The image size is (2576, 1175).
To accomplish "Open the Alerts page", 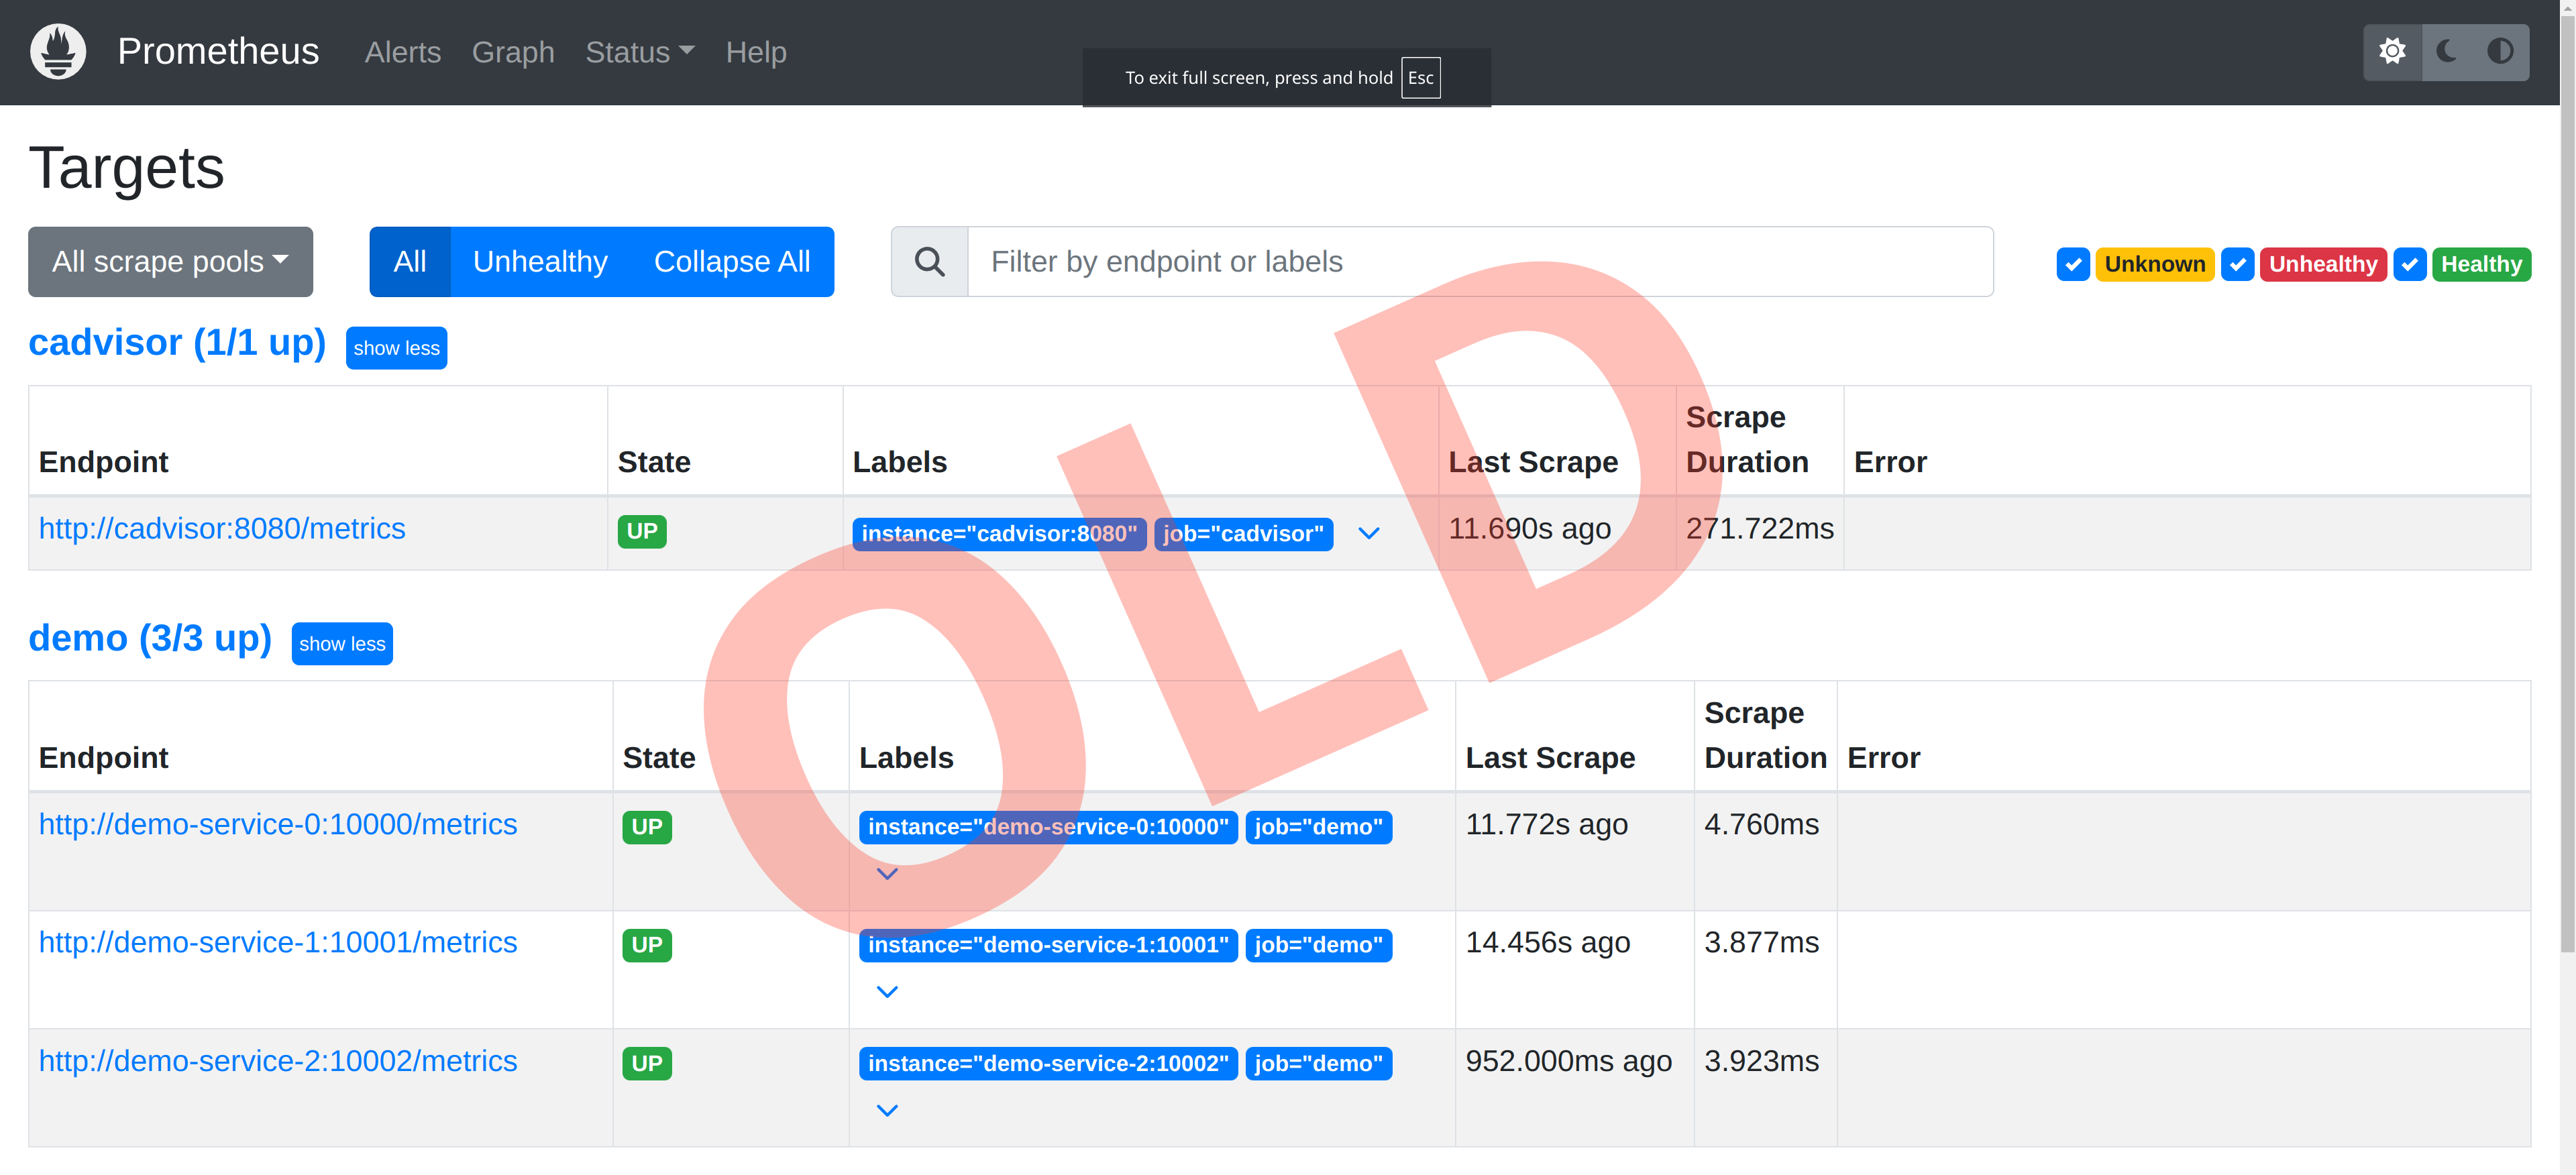I will (x=402, y=52).
